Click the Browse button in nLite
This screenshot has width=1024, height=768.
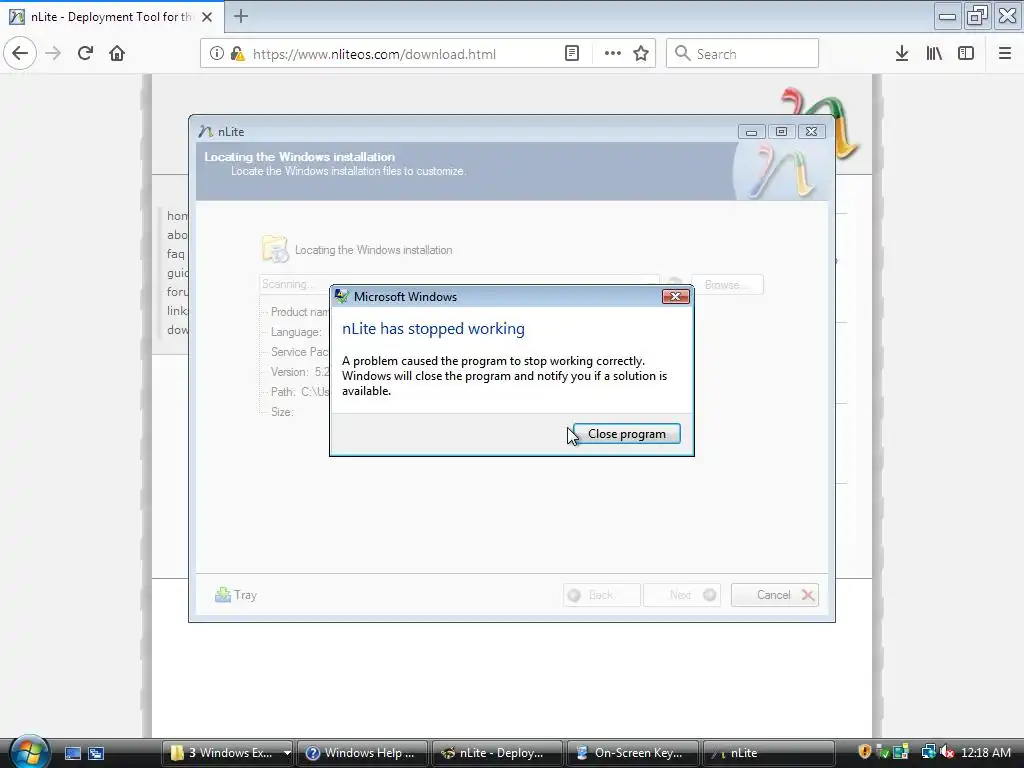coord(727,285)
